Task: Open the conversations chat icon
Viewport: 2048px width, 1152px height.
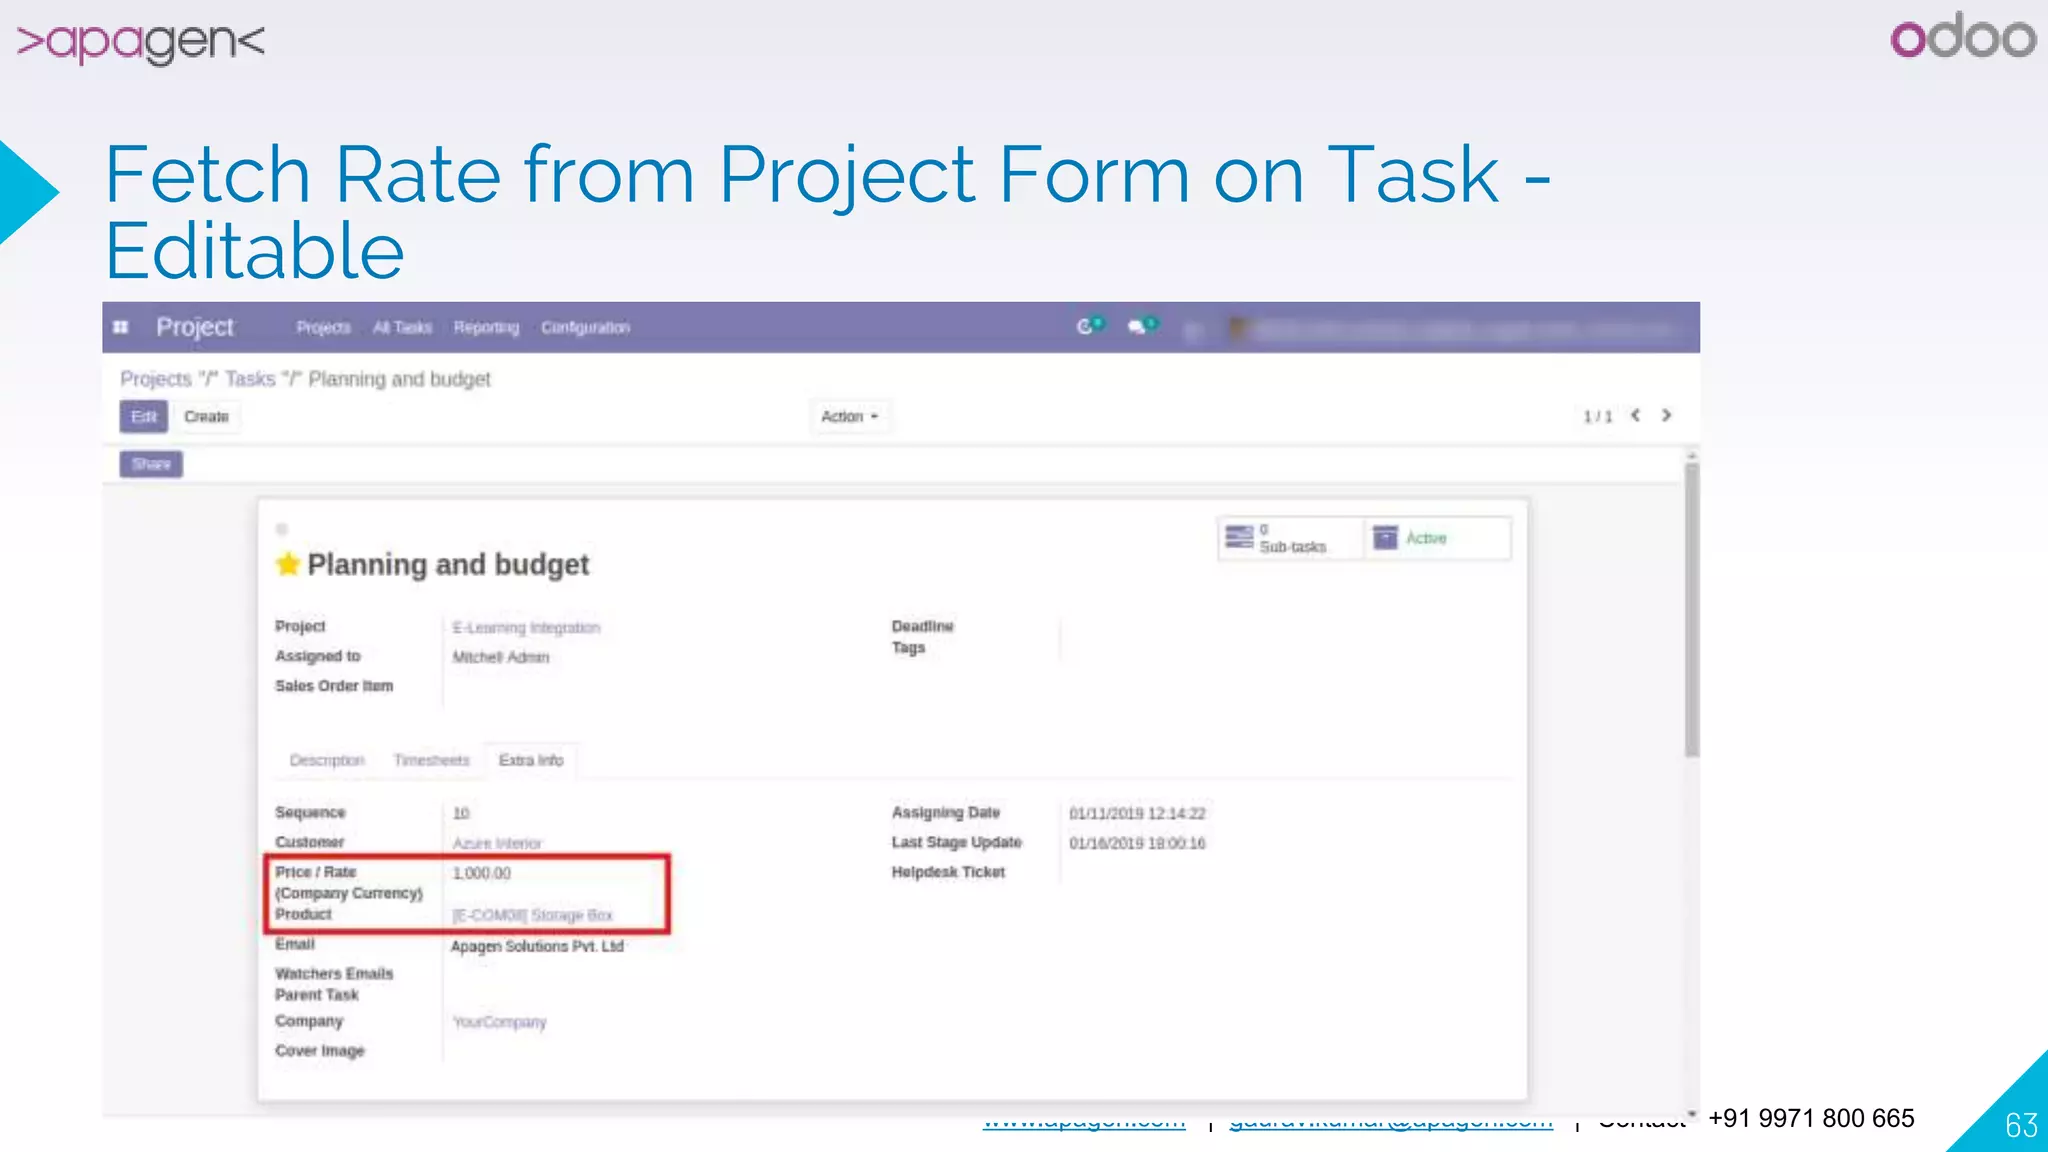Action: point(1139,326)
